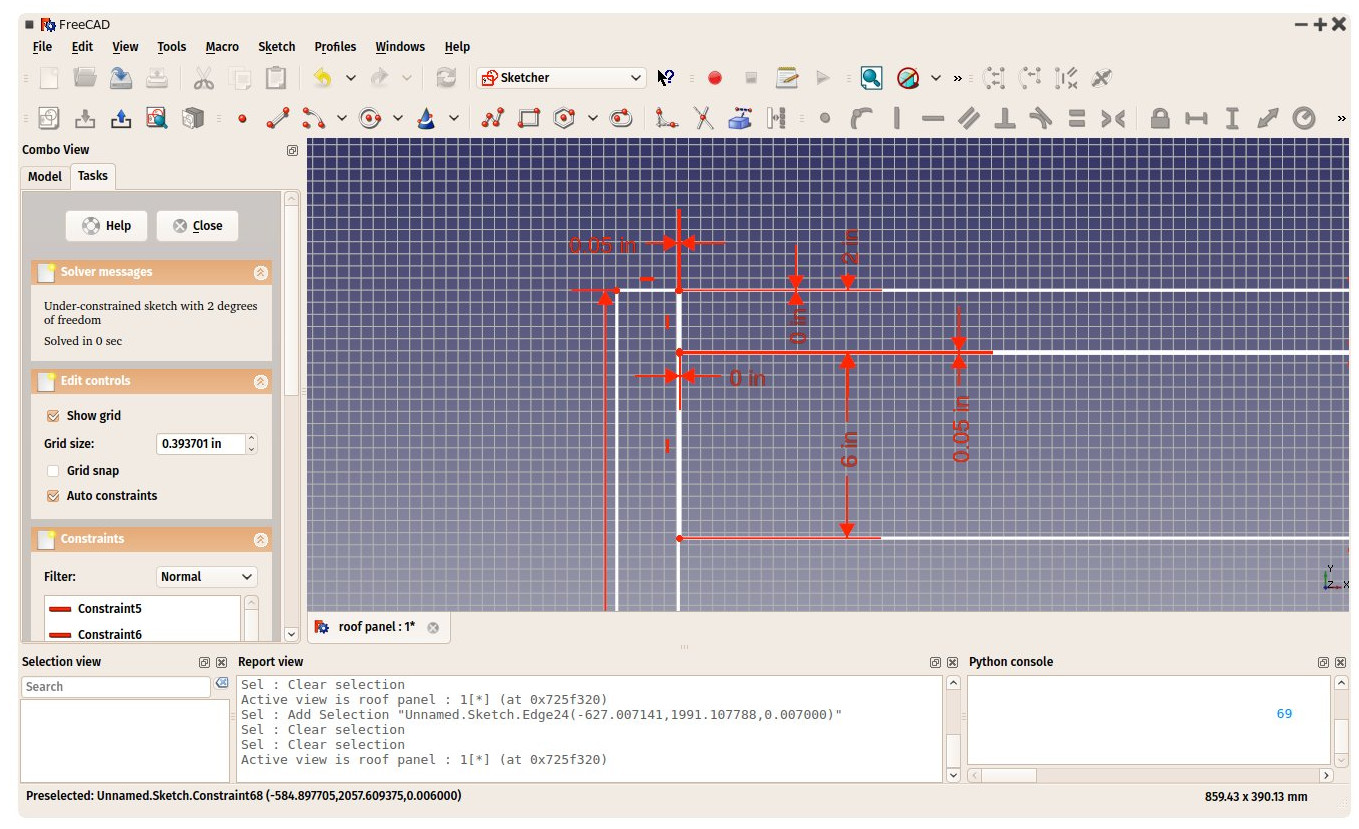Open the draw style dropdown arrow
Screen dimensions: 1359x829
coord(936,77)
